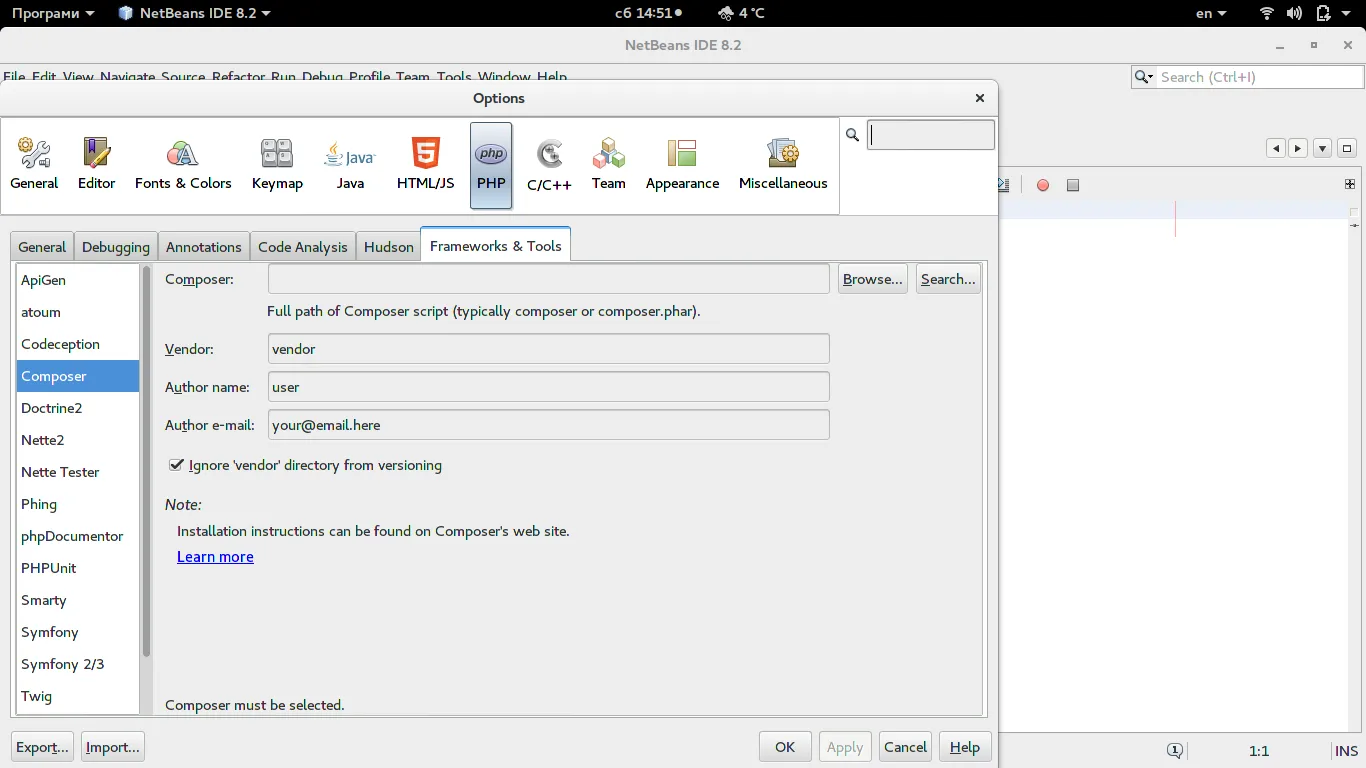Switch to the Hudson tab
The image size is (1366, 768).
coord(389,247)
